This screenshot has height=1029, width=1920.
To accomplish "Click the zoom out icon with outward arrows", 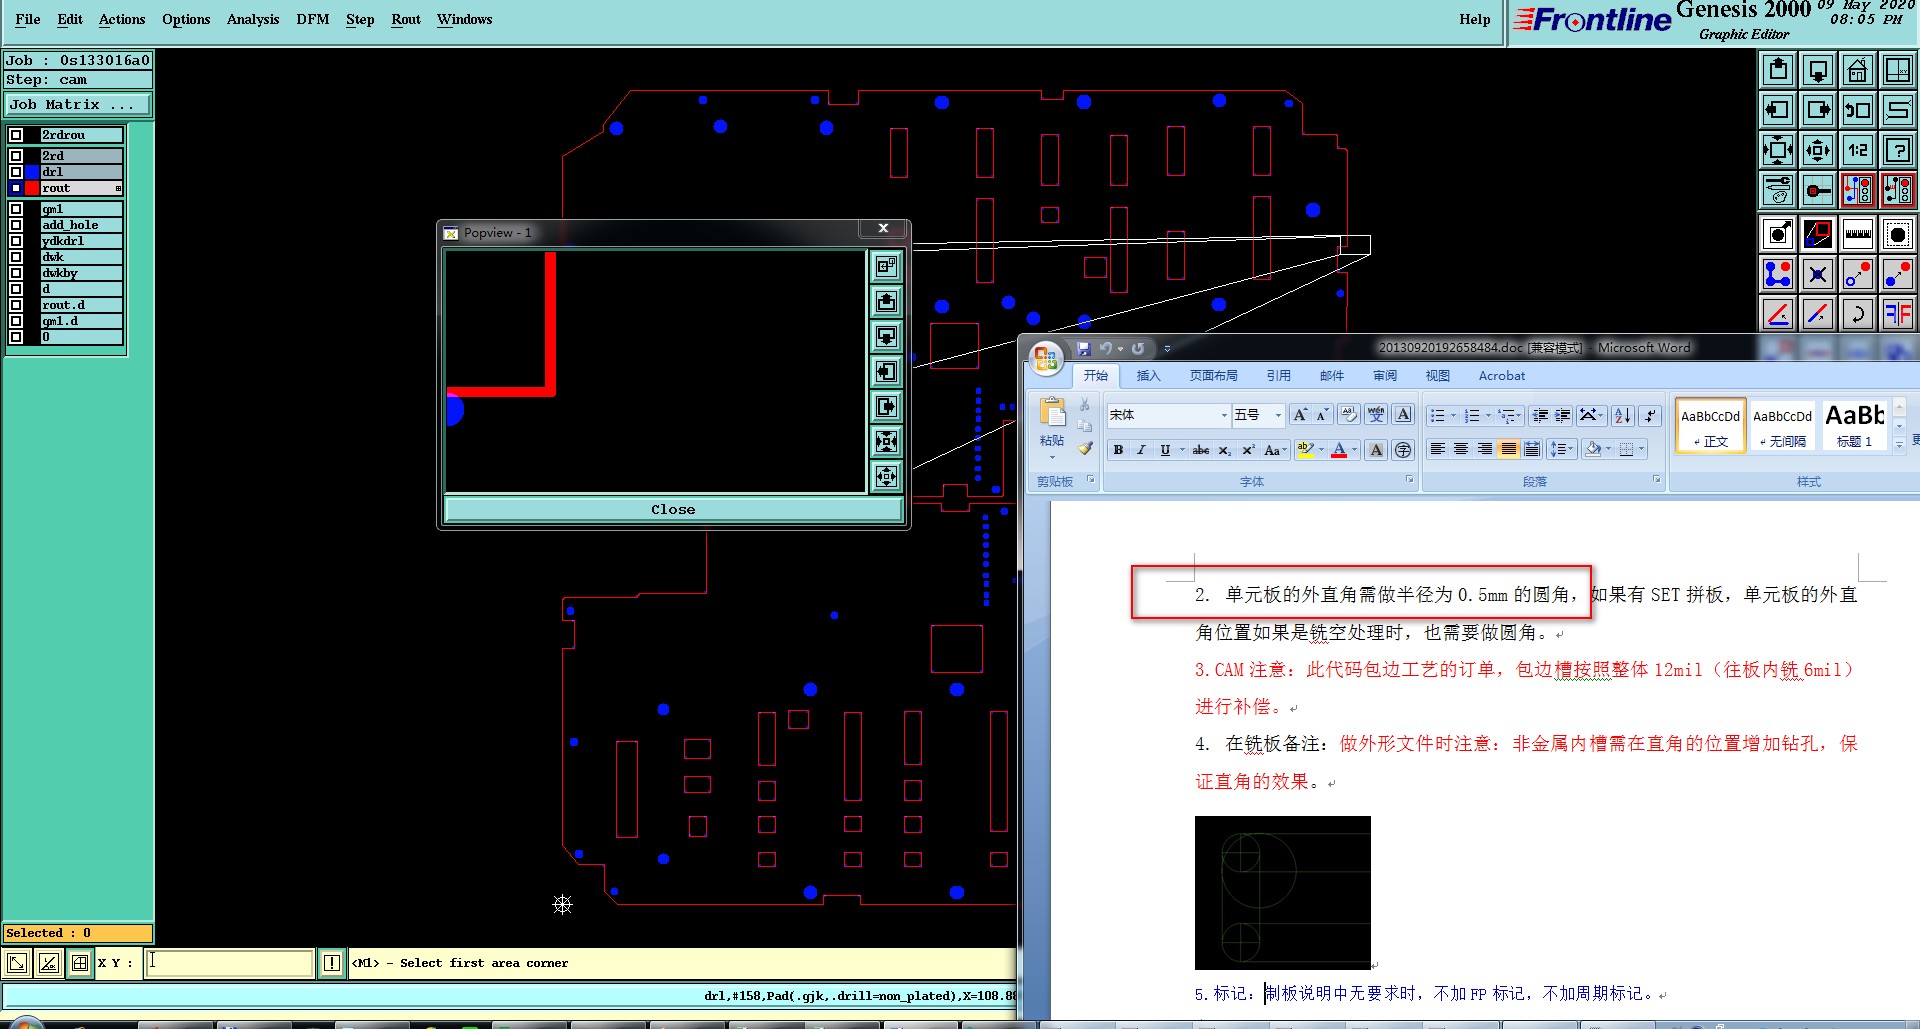I will (1818, 150).
